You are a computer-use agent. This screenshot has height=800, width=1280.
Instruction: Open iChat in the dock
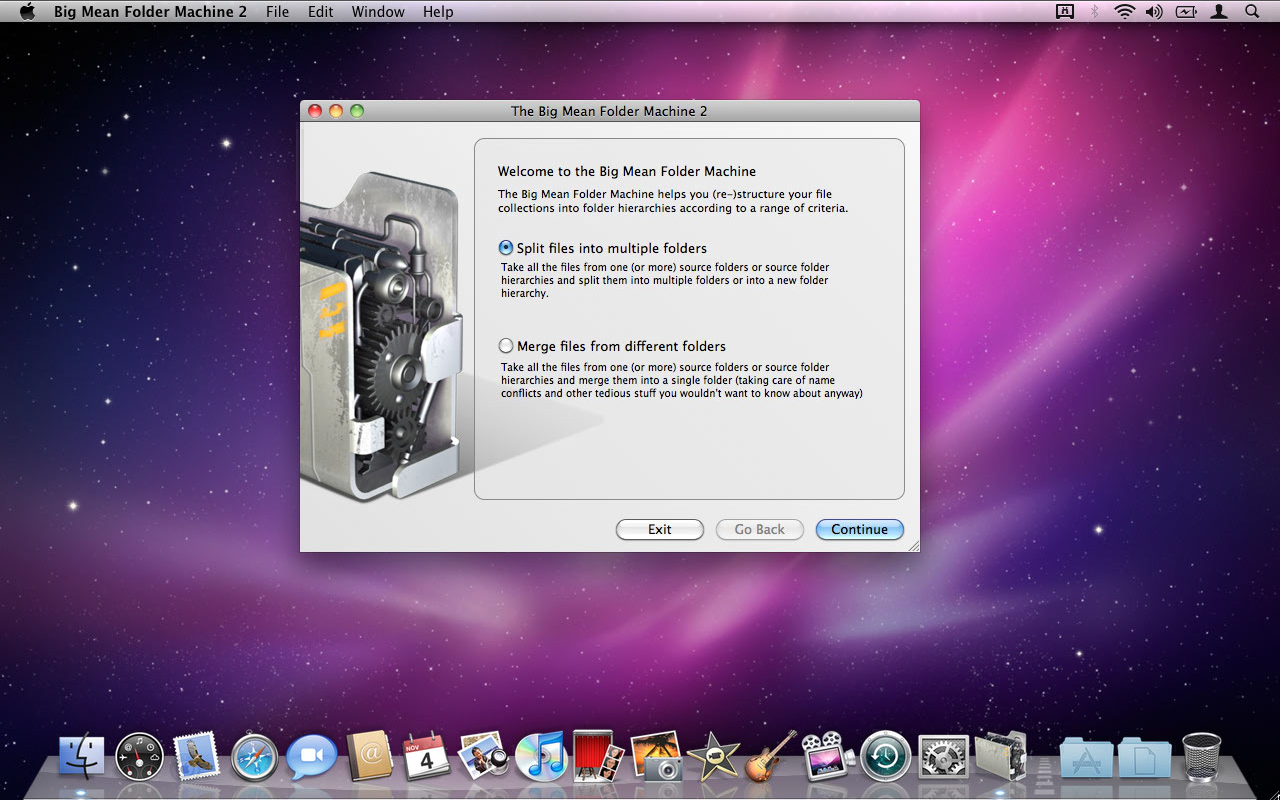[311, 757]
